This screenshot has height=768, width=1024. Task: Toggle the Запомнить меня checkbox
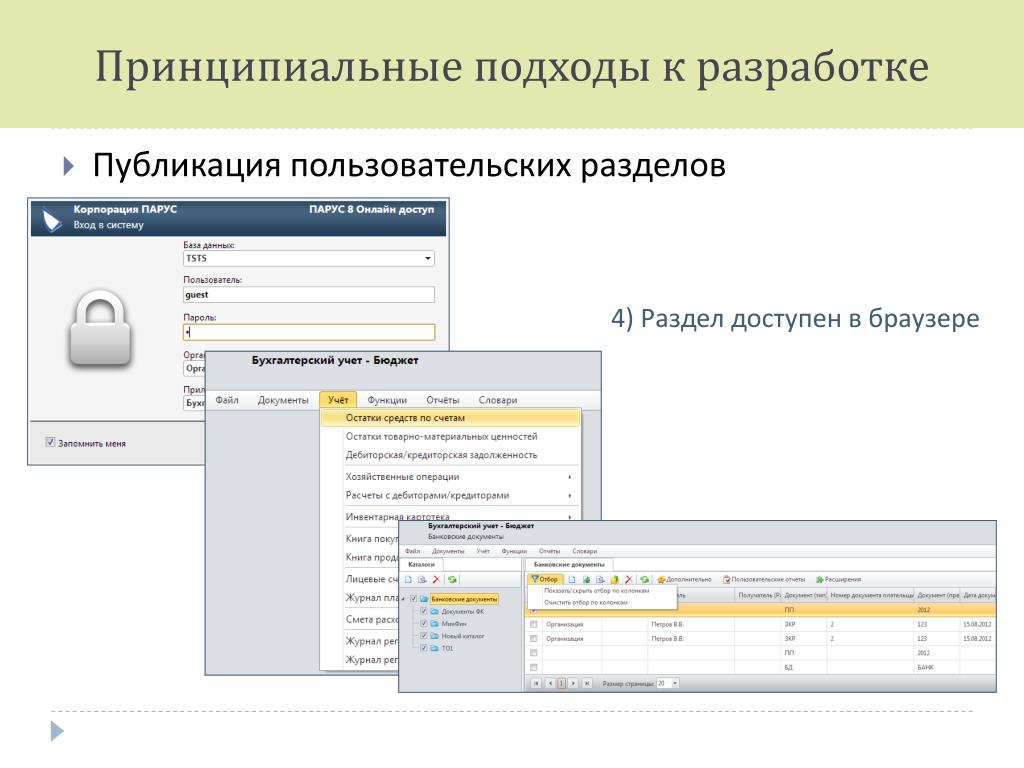pos(50,442)
